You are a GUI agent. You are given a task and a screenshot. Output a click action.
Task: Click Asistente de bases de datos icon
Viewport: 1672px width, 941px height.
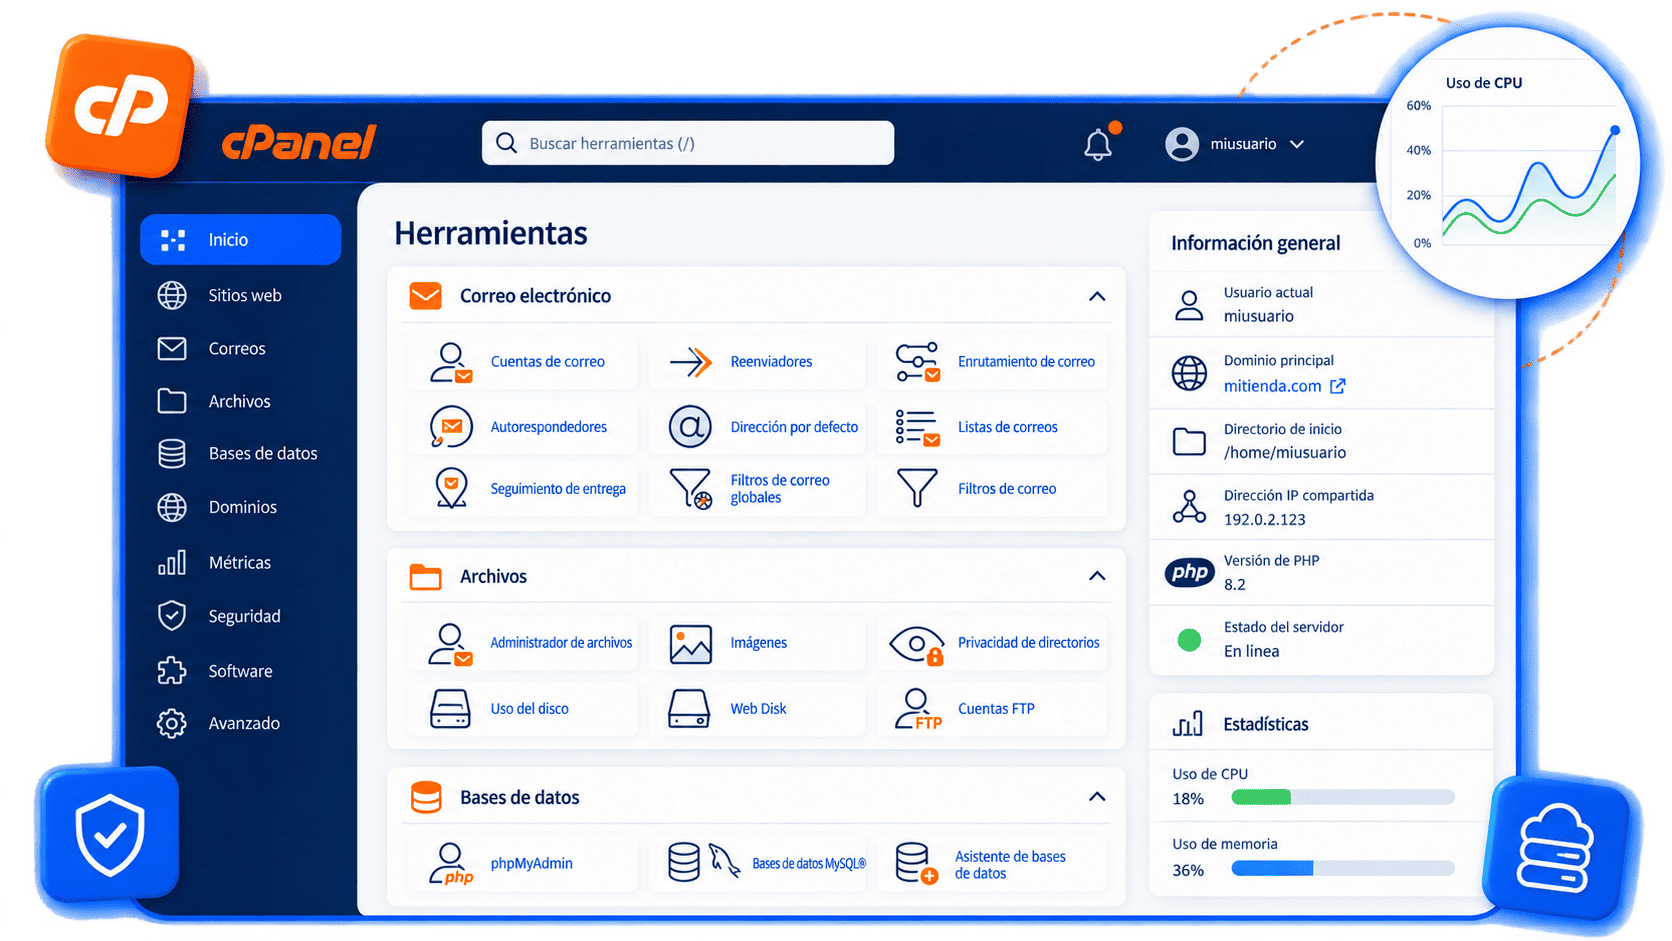[917, 863]
